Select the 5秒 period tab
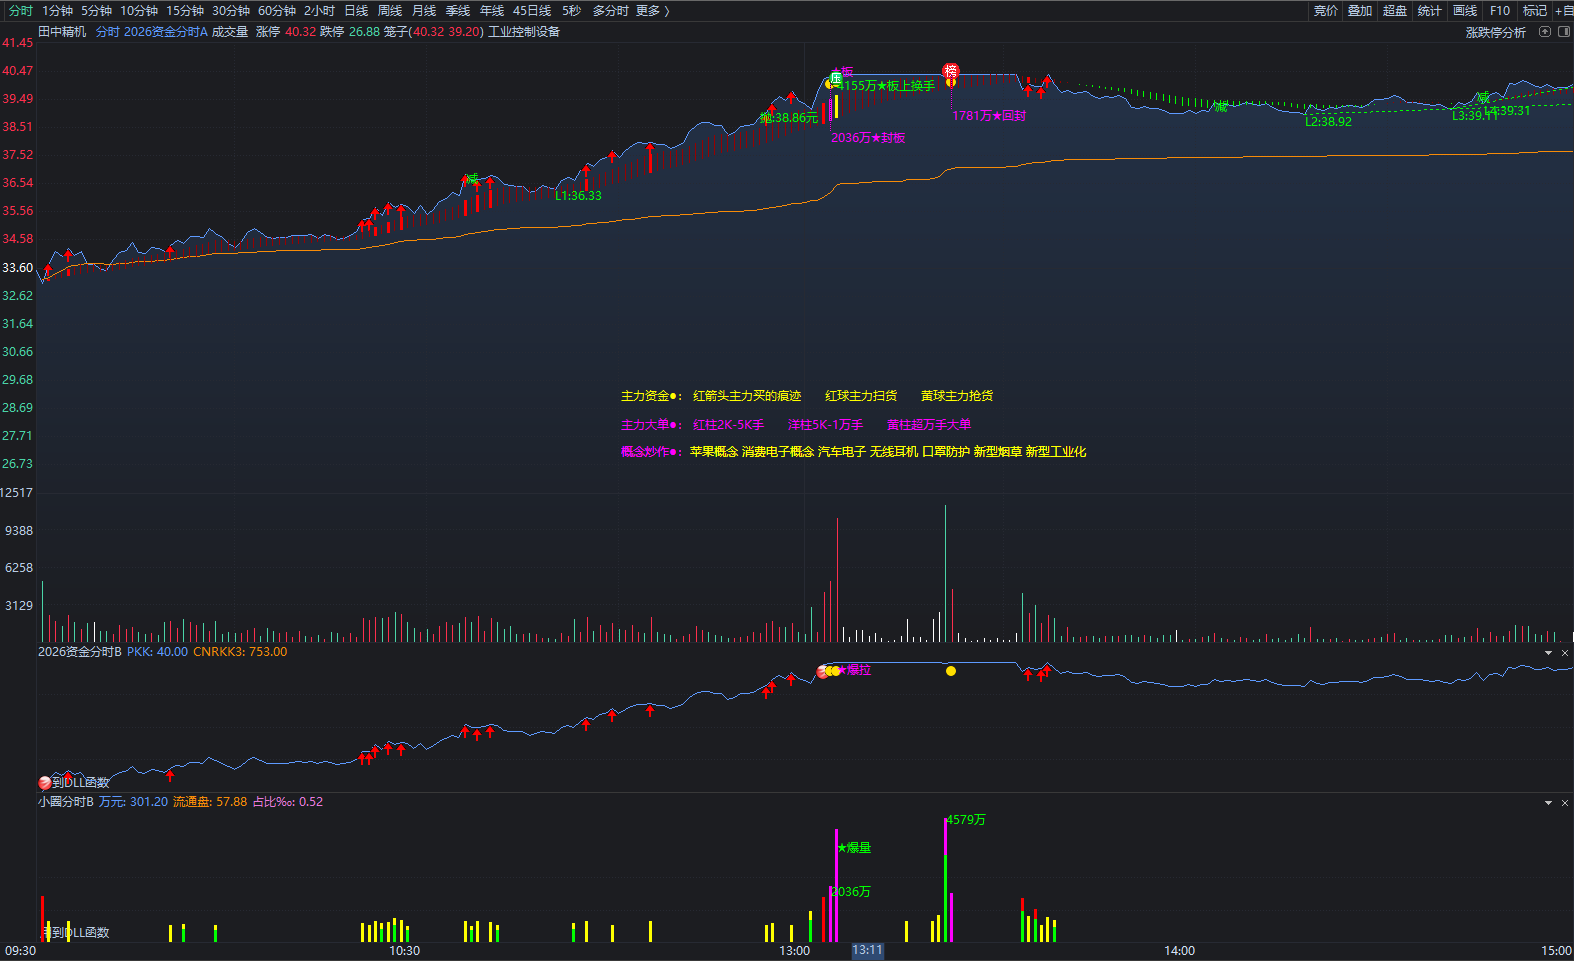Screen dimensions: 1574x961 click(571, 11)
